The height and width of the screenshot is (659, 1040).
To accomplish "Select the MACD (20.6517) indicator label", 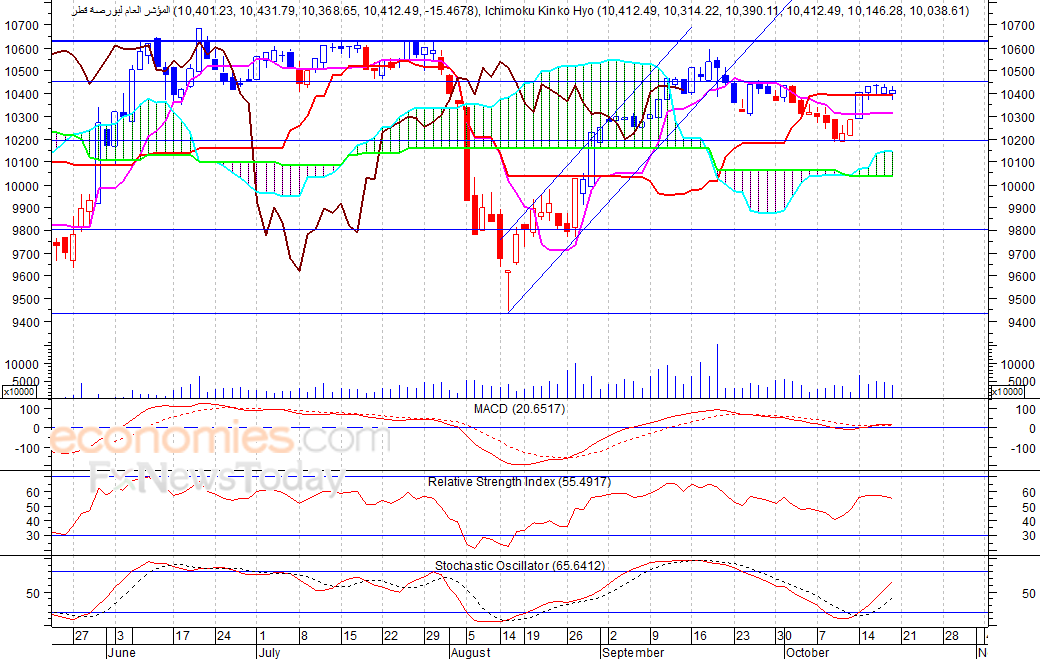I will tap(519, 409).
